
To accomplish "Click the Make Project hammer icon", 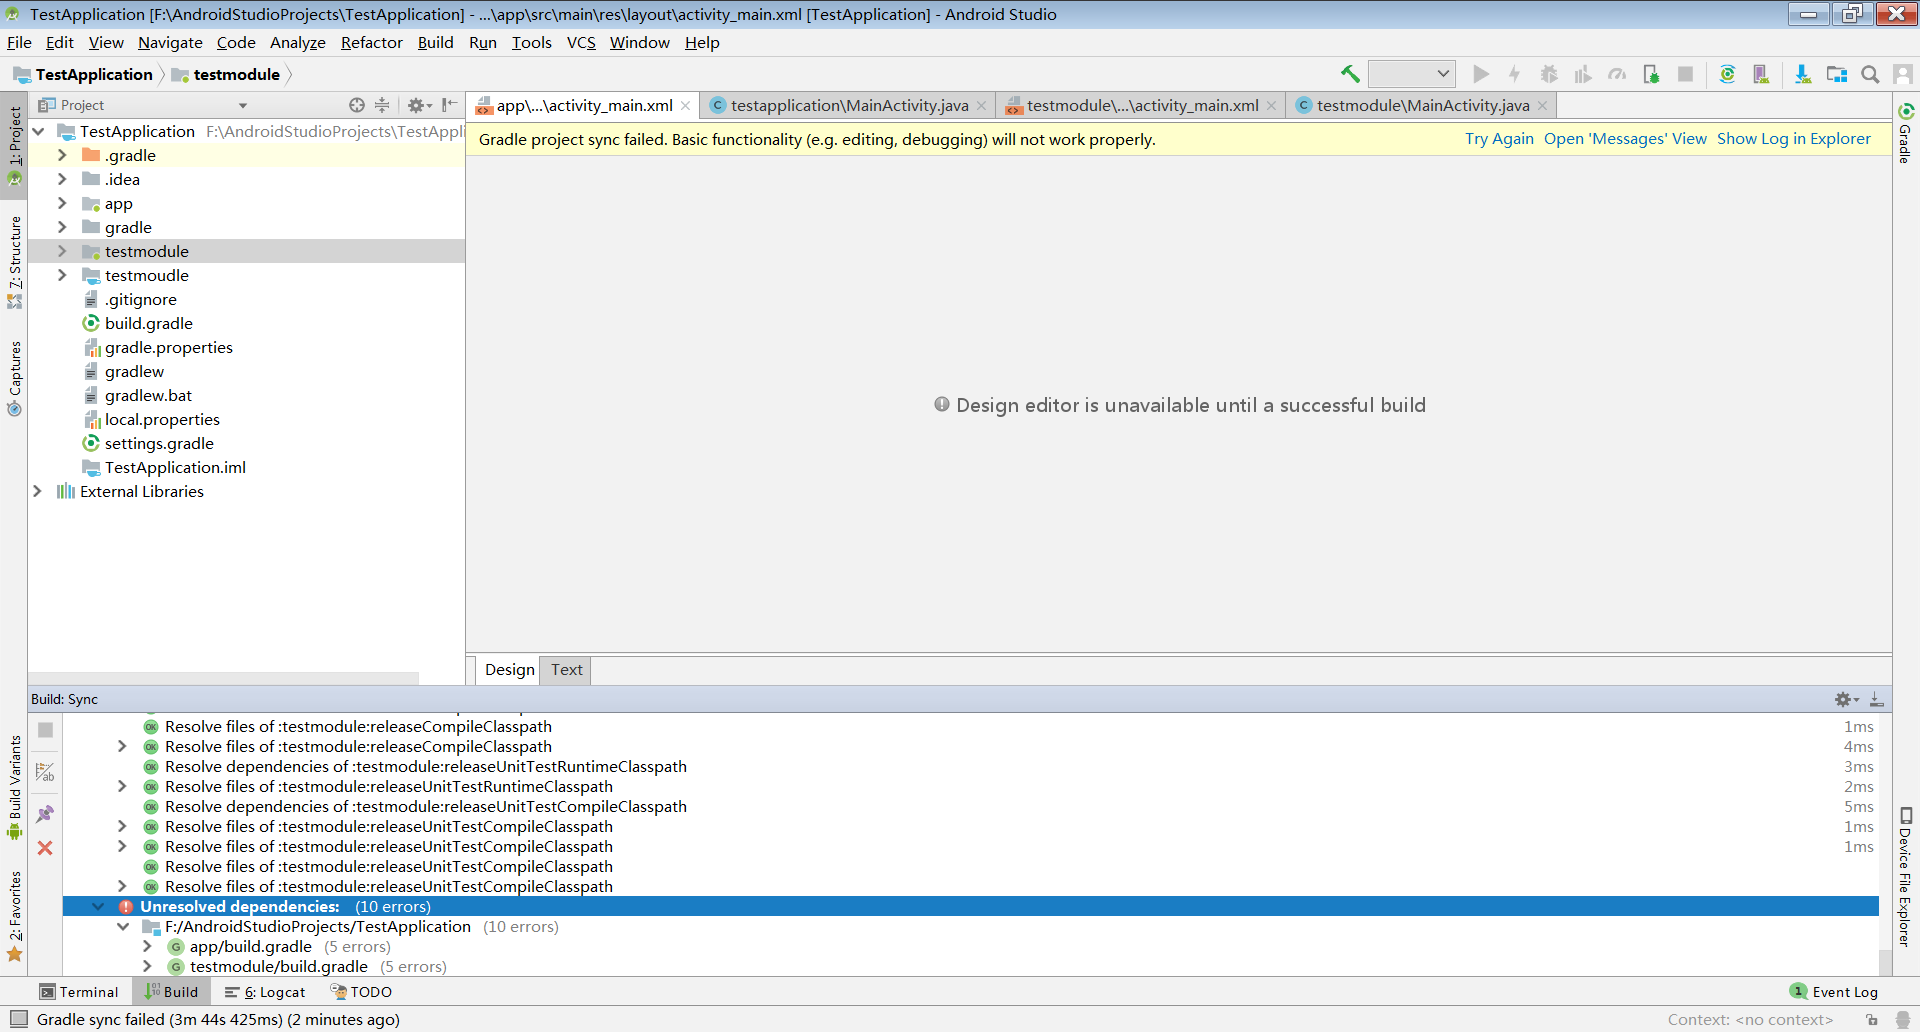I will coord(1350,74).
